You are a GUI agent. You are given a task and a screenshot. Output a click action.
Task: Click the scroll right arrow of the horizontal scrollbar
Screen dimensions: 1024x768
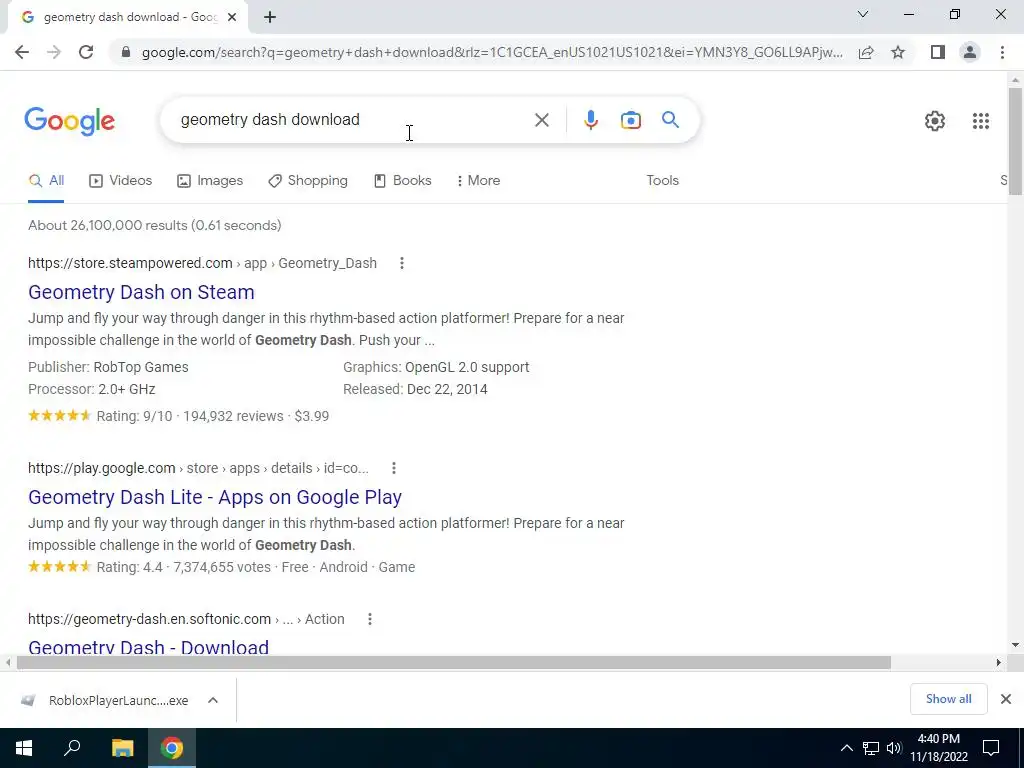pyautogui.click(x=999, y=663)
